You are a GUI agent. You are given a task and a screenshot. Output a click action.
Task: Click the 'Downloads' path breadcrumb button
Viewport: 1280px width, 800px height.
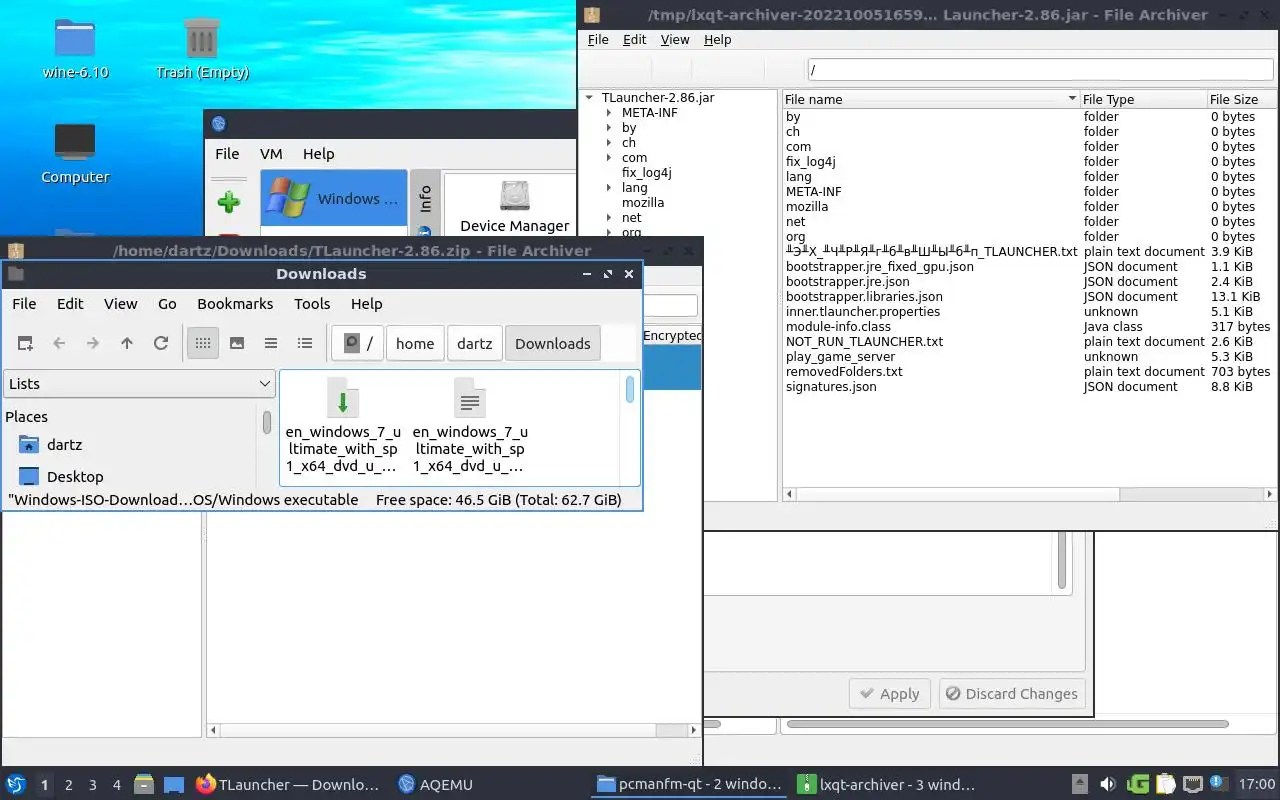(553, 343)
